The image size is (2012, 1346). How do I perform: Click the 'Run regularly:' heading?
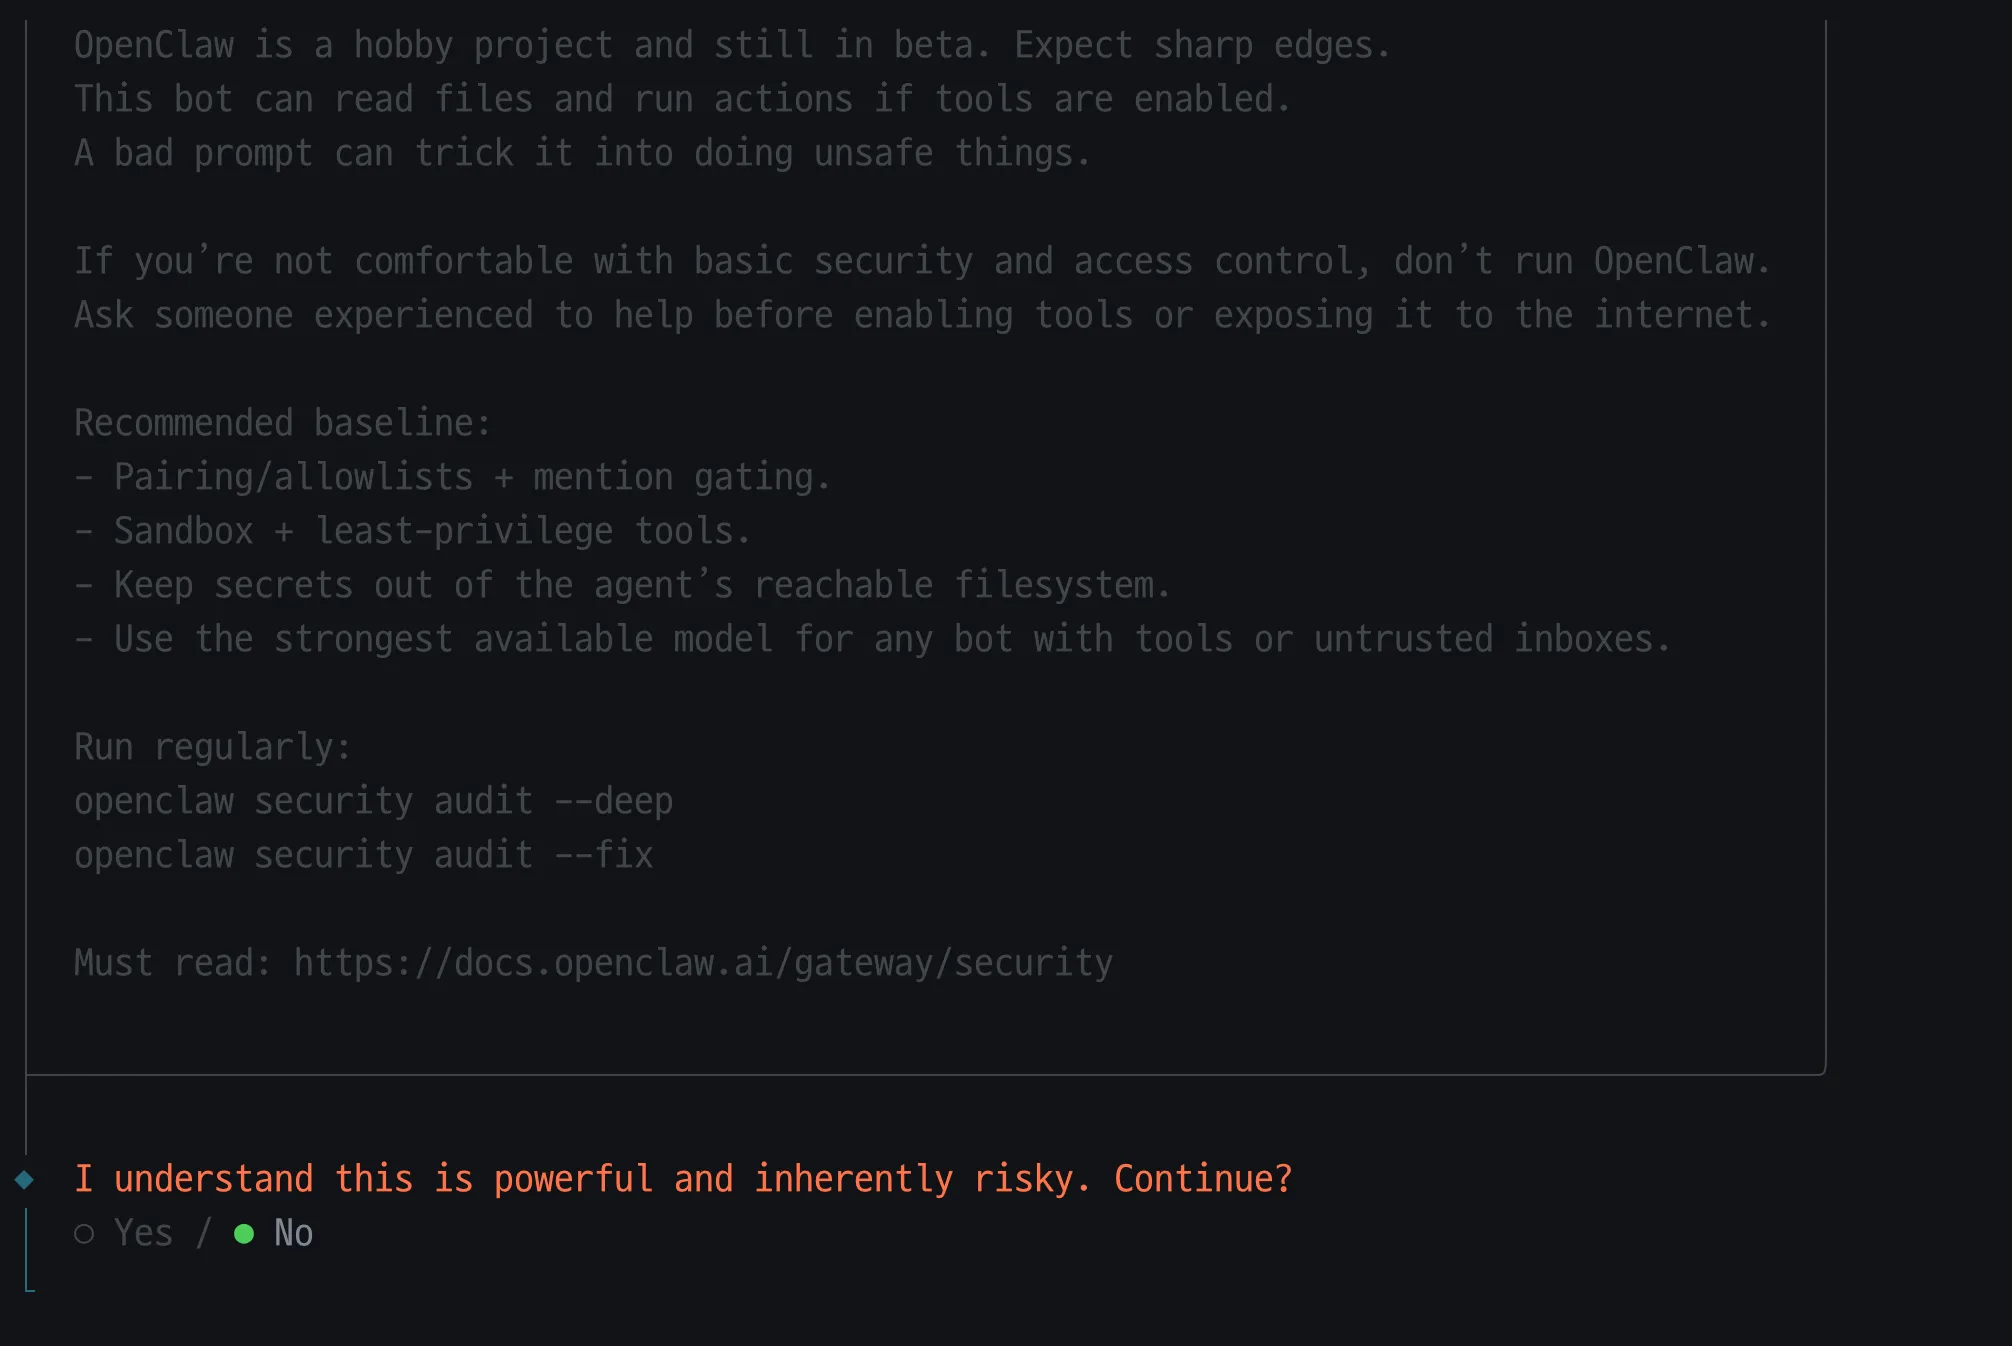click(213, 747)
